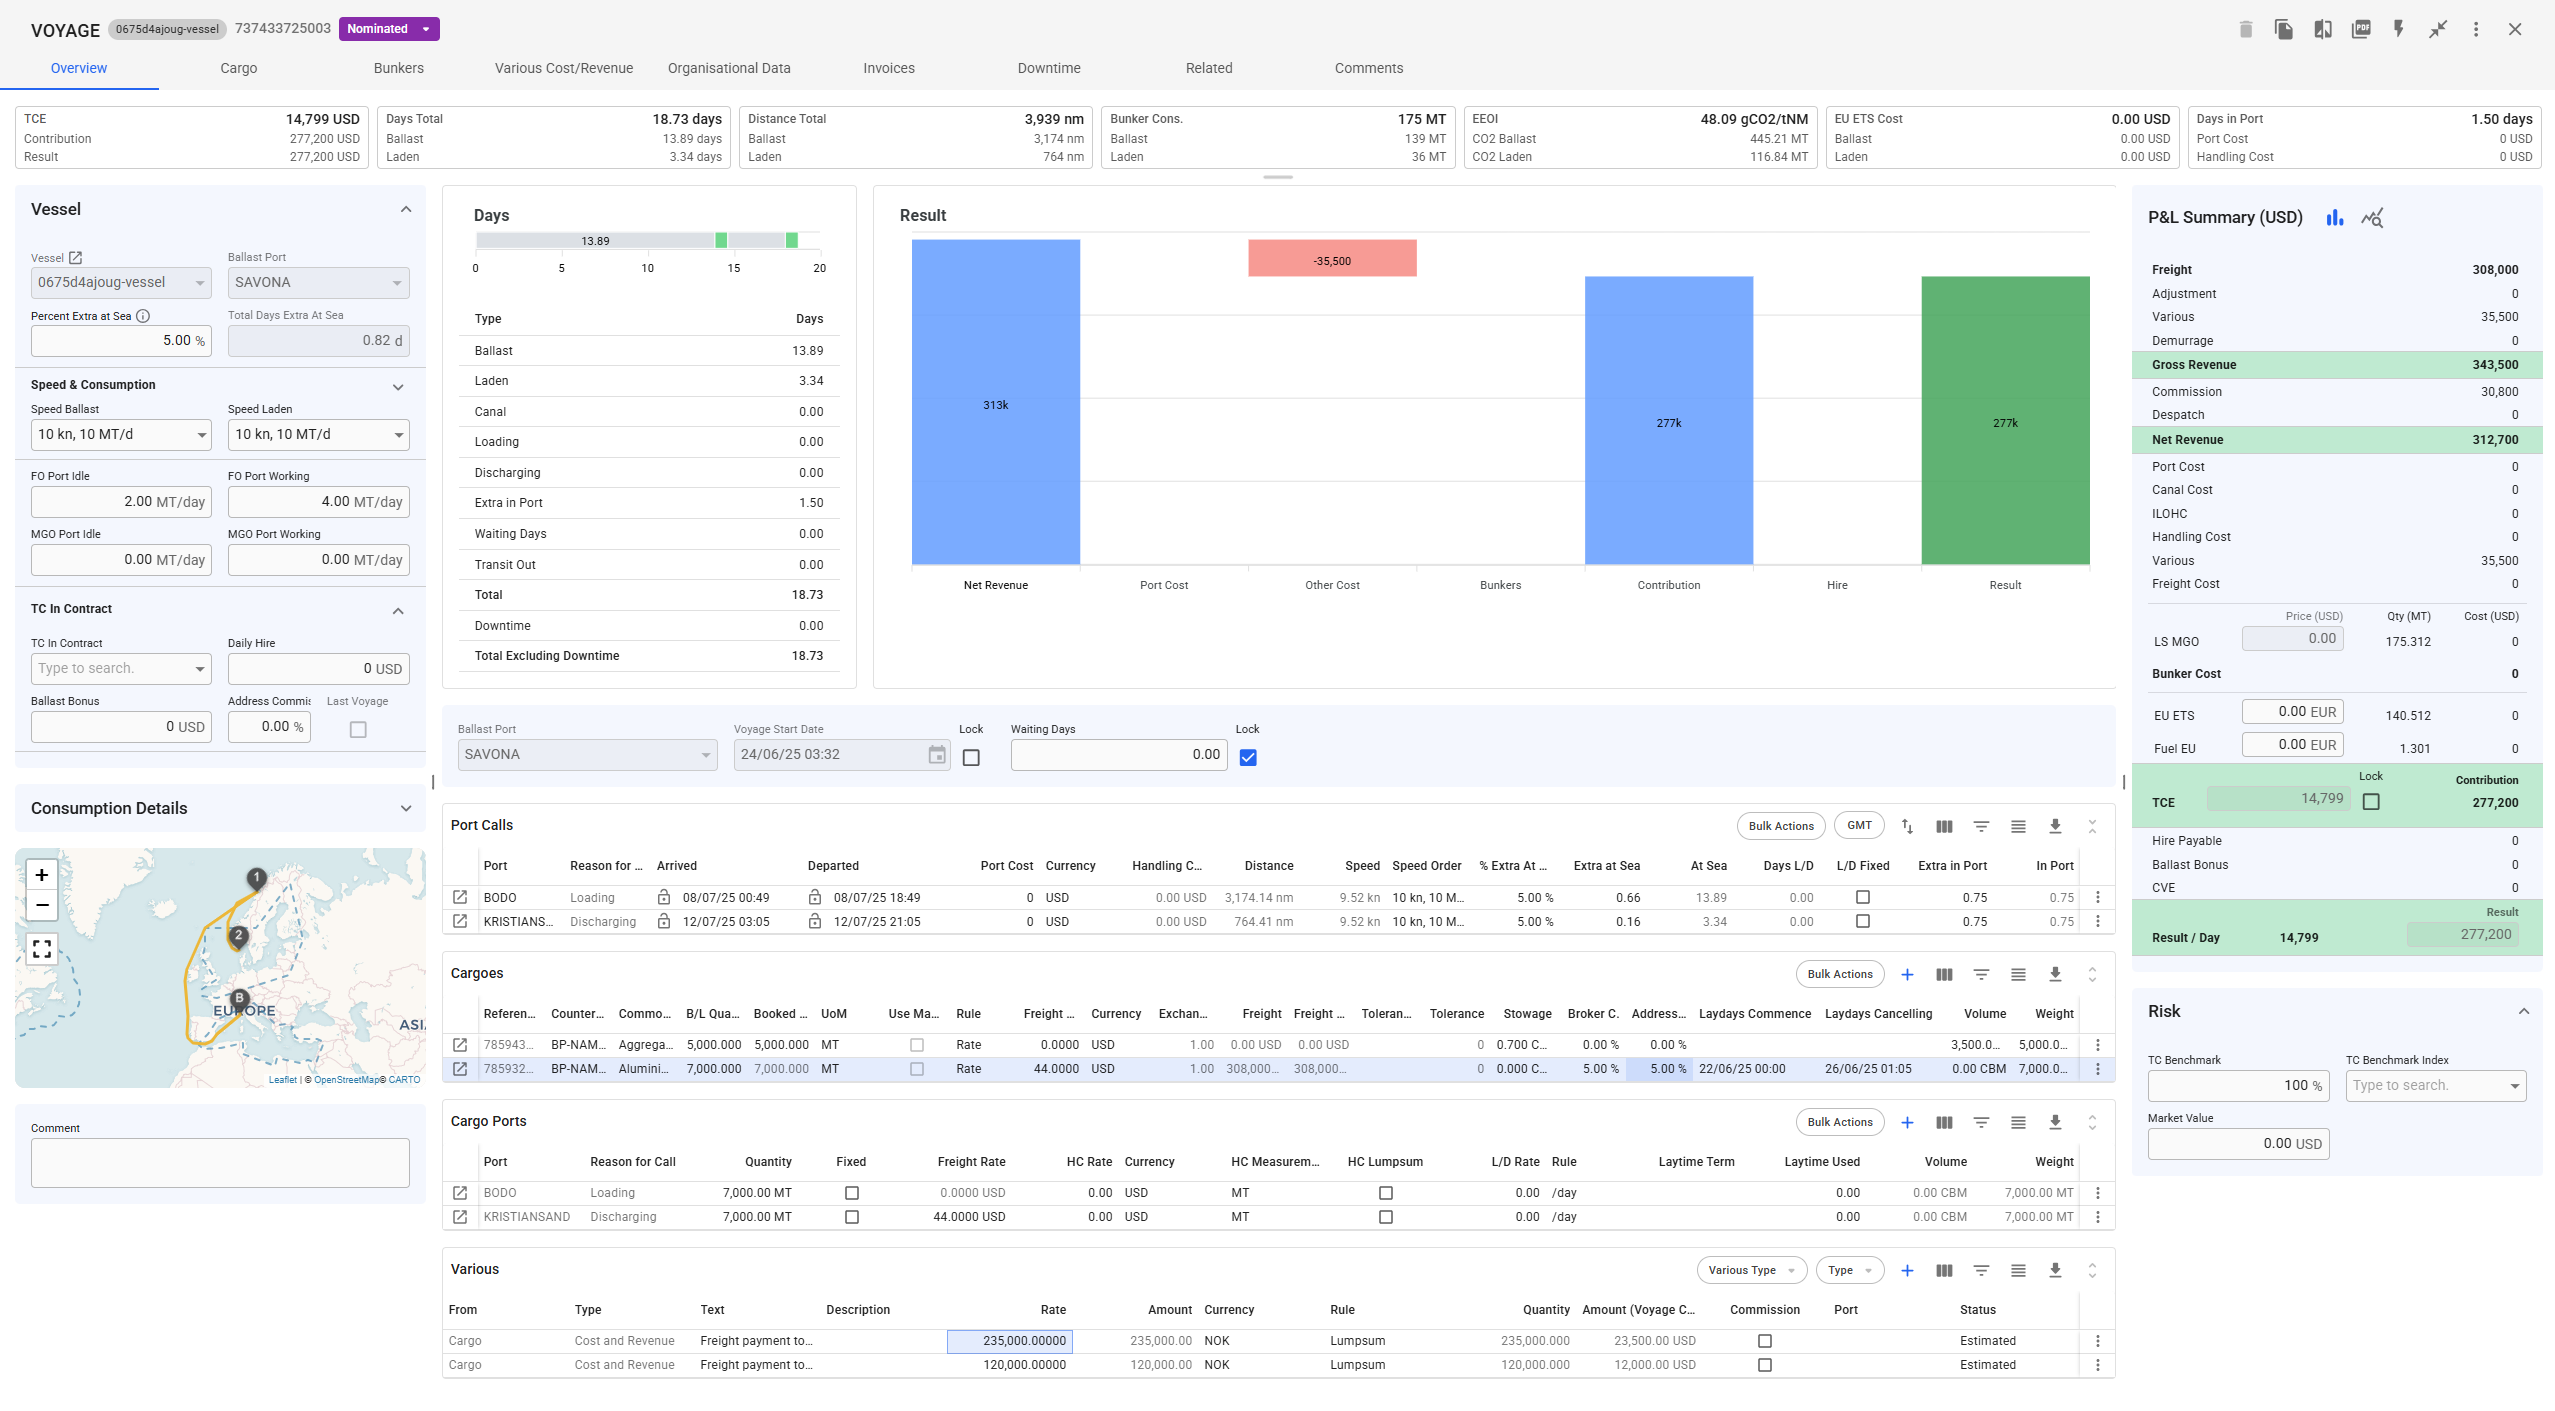2555x1411 pixels.
Task: Click the compare voyages icon
Action: click(2322, 29)
